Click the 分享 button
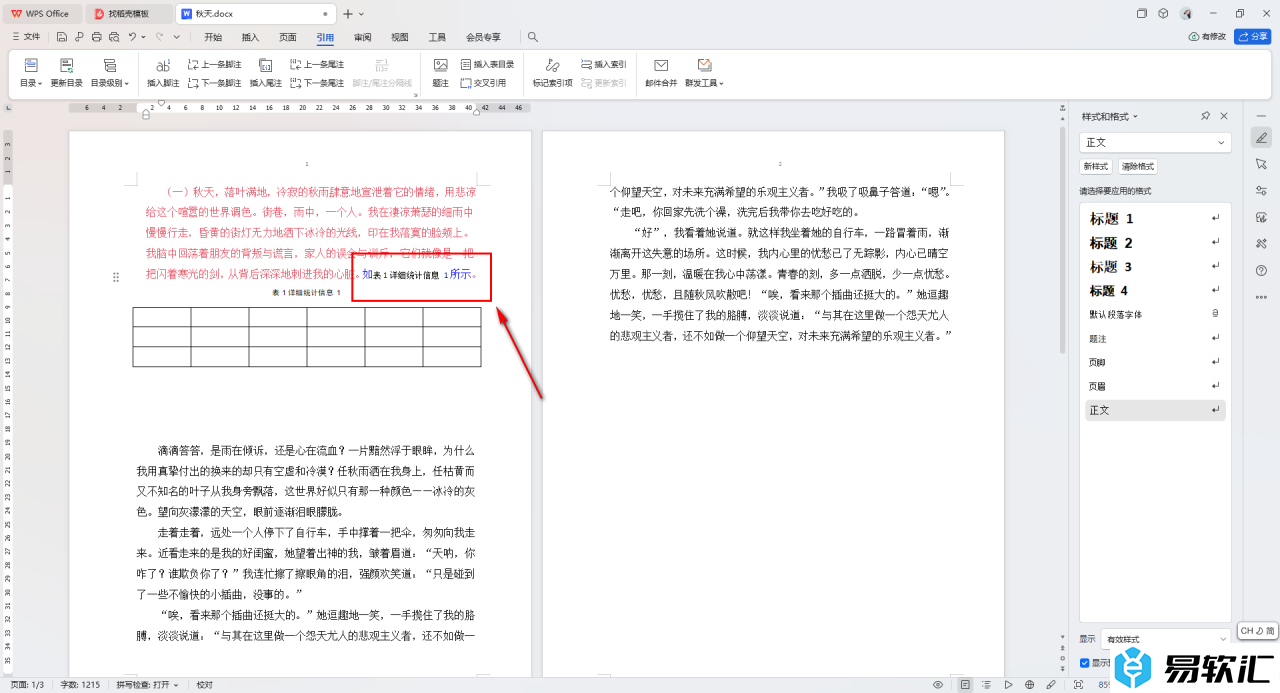1280x693 pixels. pyautogui.click(x=1253, y=37)
